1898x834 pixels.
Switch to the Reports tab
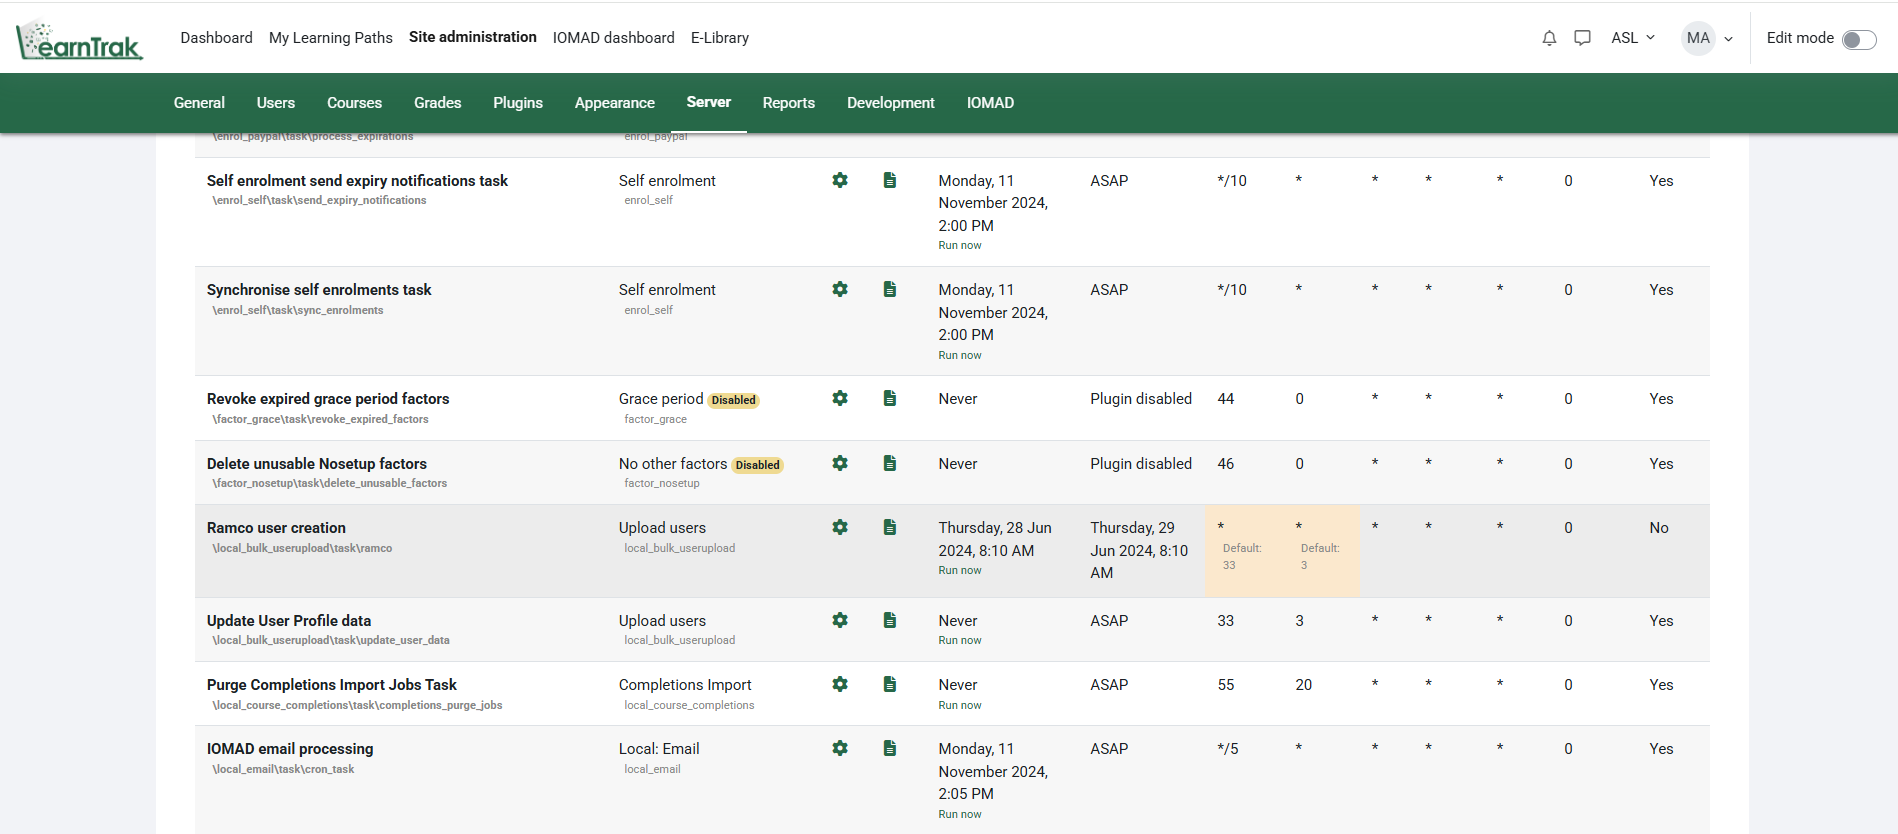tap(789, 103)
